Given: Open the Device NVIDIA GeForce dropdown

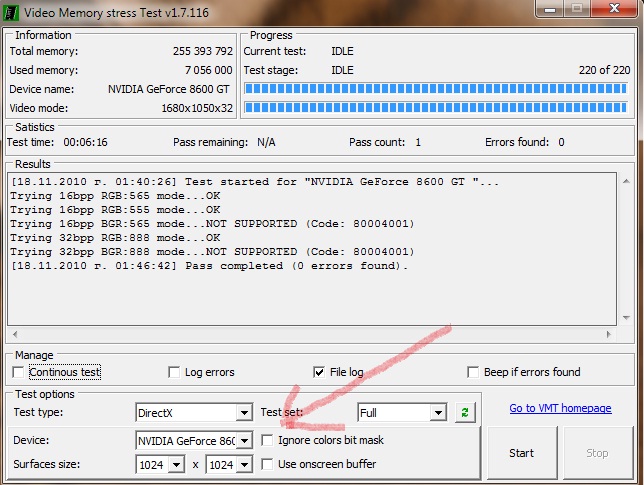Looking at the screenshot, I should tap(243, 440).
